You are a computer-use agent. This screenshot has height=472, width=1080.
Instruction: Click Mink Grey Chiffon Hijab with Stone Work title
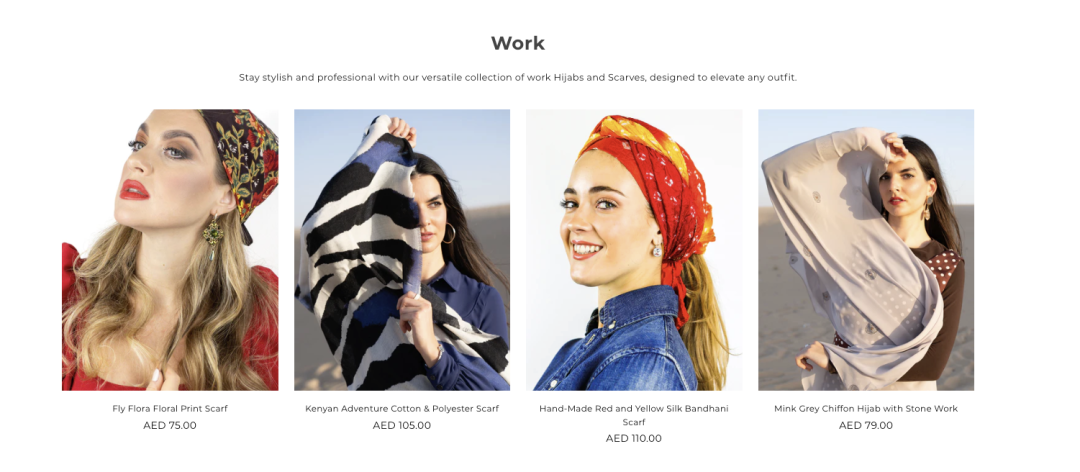pyautogui.click(x=866, y=409)
